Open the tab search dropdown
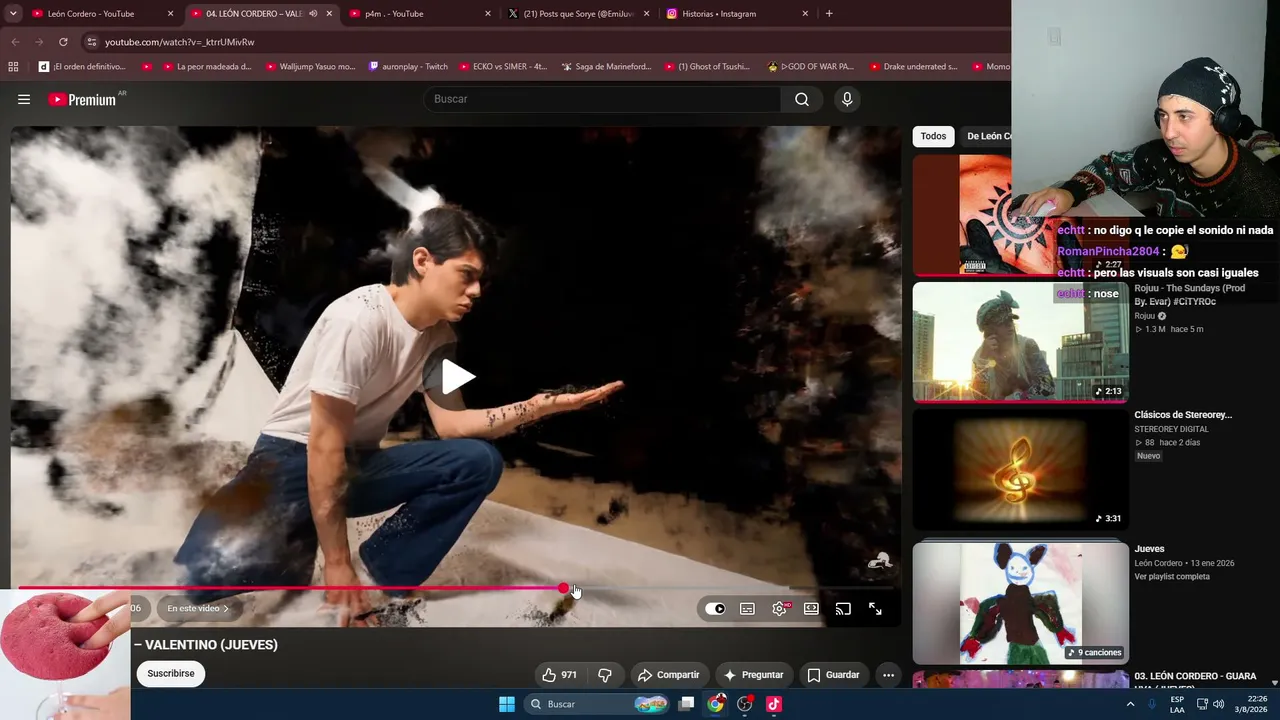Viewport: 1280px width, 720px height. 13,14
